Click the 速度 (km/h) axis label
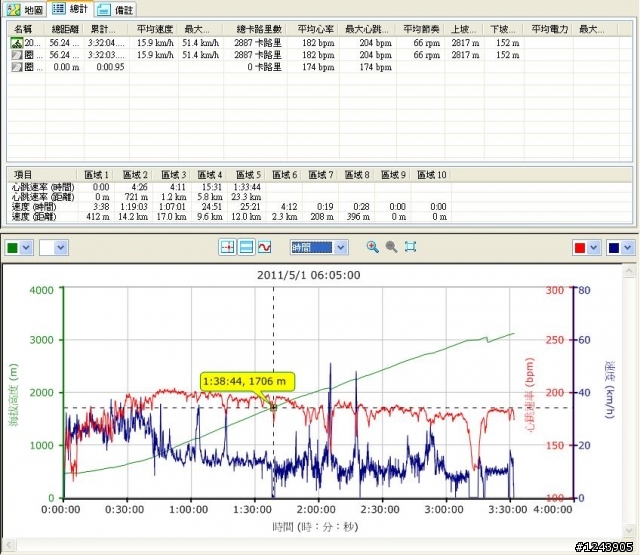 click(x=609, y=389)
